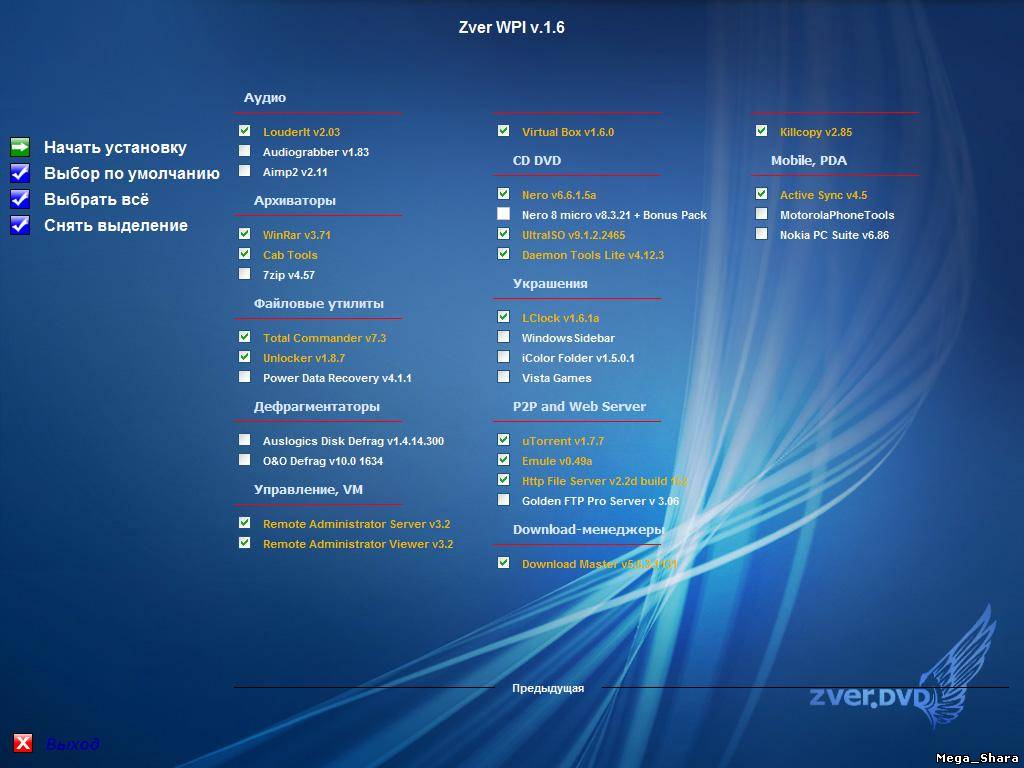1024x768 pixels.
Task: Click the Выход exit link
Action: [x=72, y=744]
